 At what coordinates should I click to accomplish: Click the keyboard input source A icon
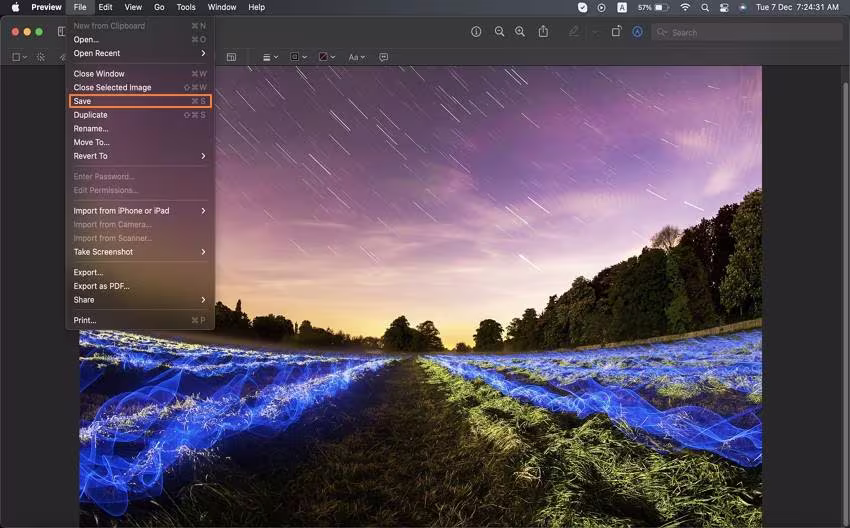click(x=622, y=7)
